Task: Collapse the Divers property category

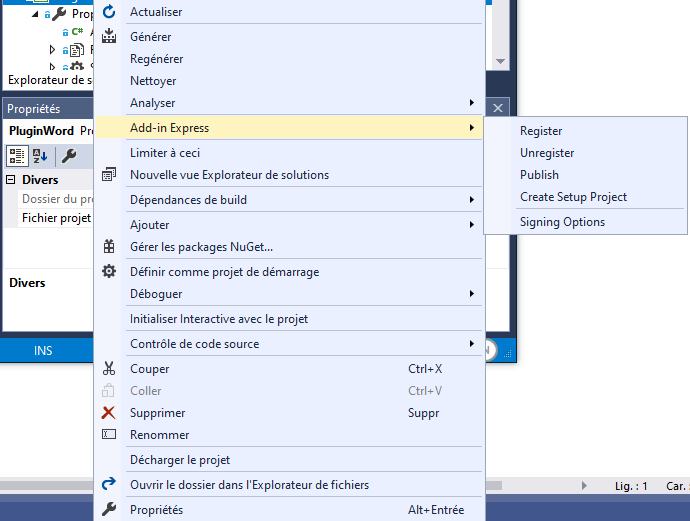Action: click(11, 180)
